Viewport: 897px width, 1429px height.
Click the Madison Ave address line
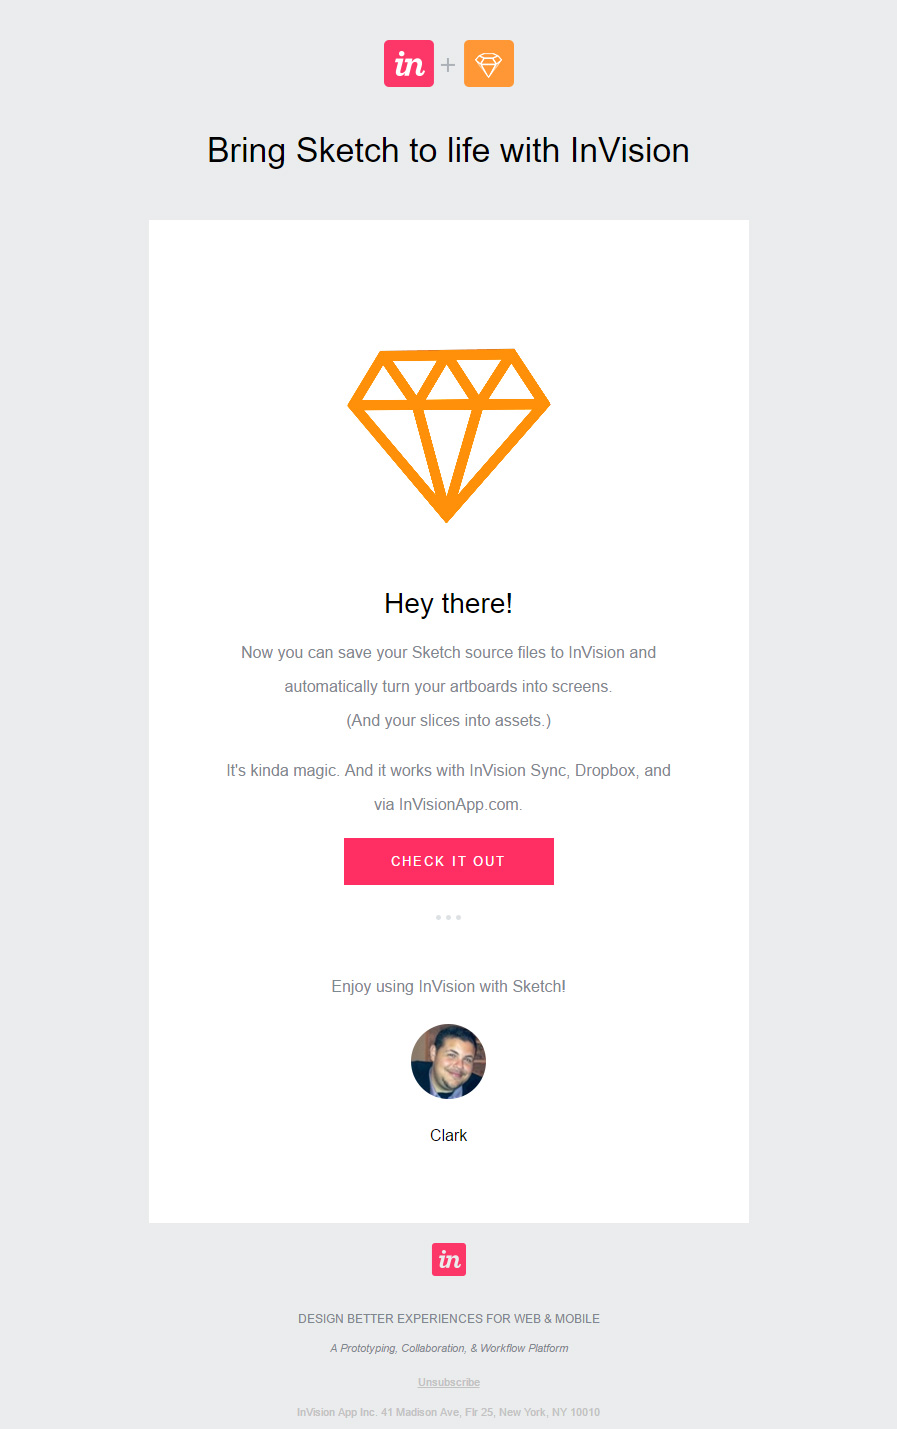(448, 1412)
